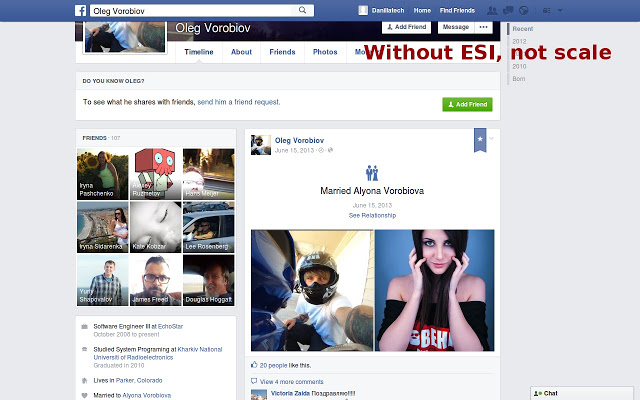Open Alexey Ruzhelov friend thumbnail
The width and height of the screenshot is (640, 400).
click(x=156, y=174)
